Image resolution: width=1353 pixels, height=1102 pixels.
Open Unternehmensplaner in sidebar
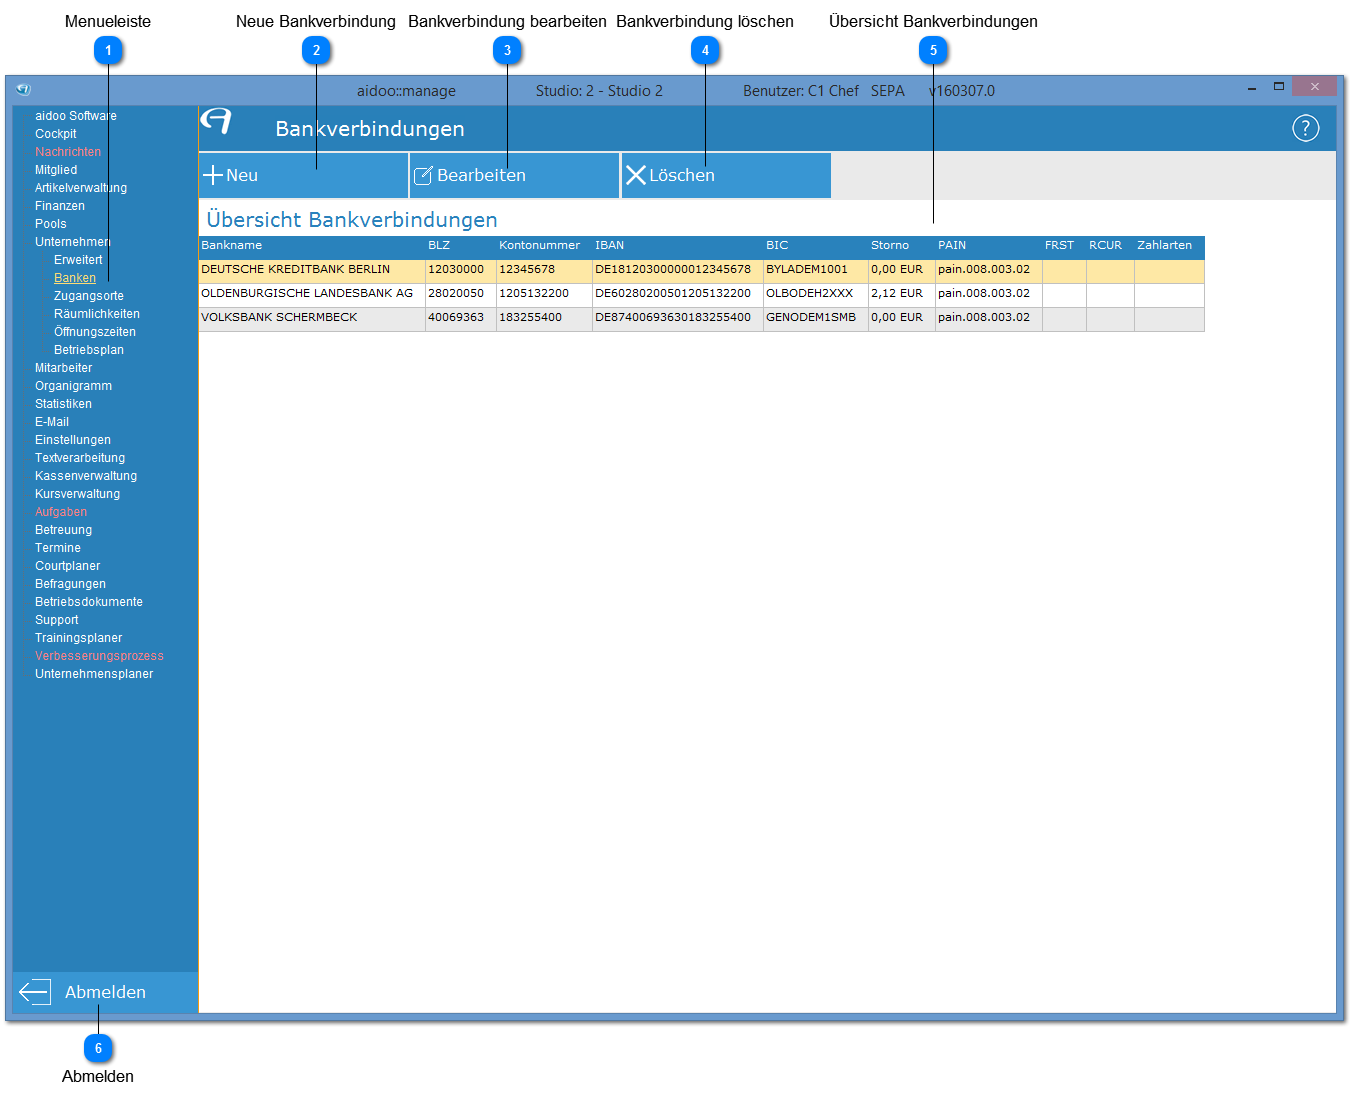pos(94,674)
